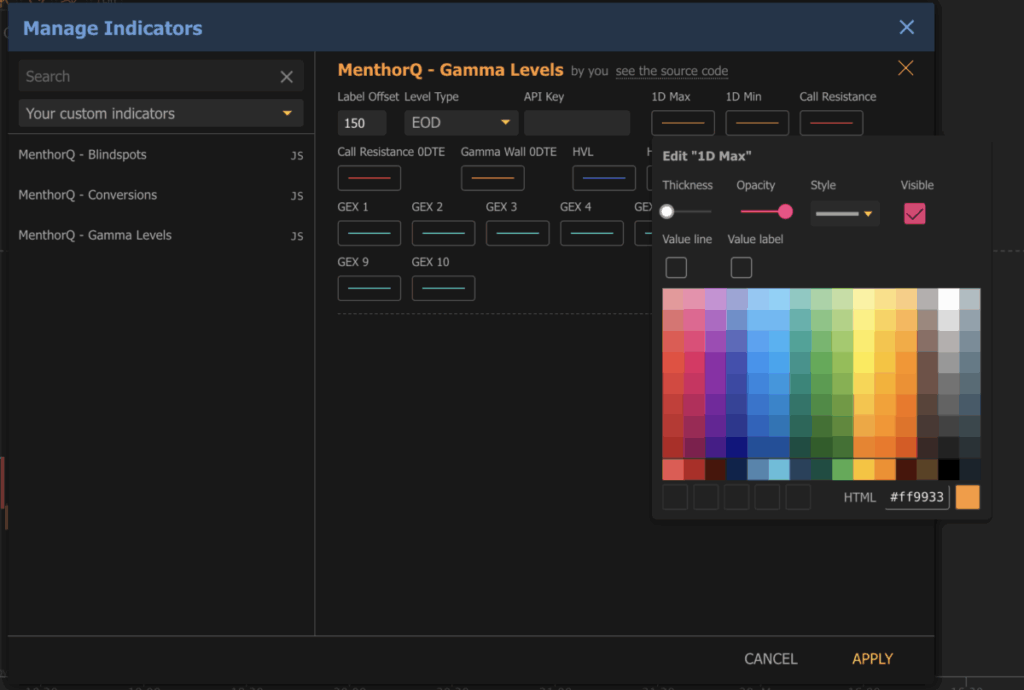
Task: Open the 1D Min line style editor
Action: click(x=757, y=122)
